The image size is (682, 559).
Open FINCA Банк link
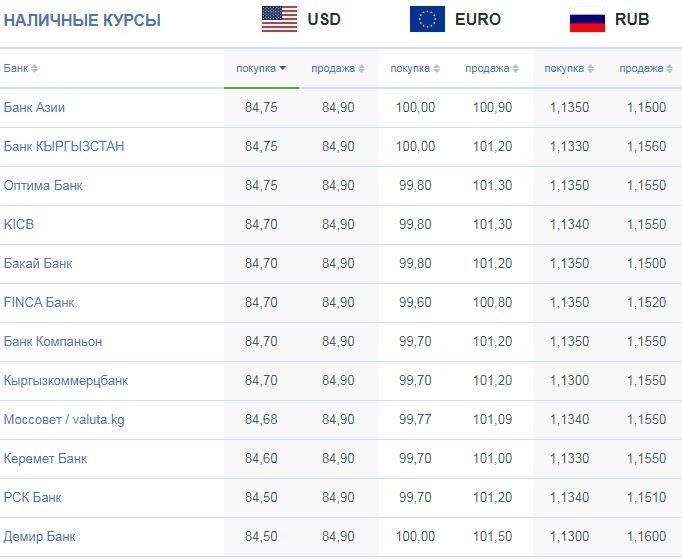39,302
